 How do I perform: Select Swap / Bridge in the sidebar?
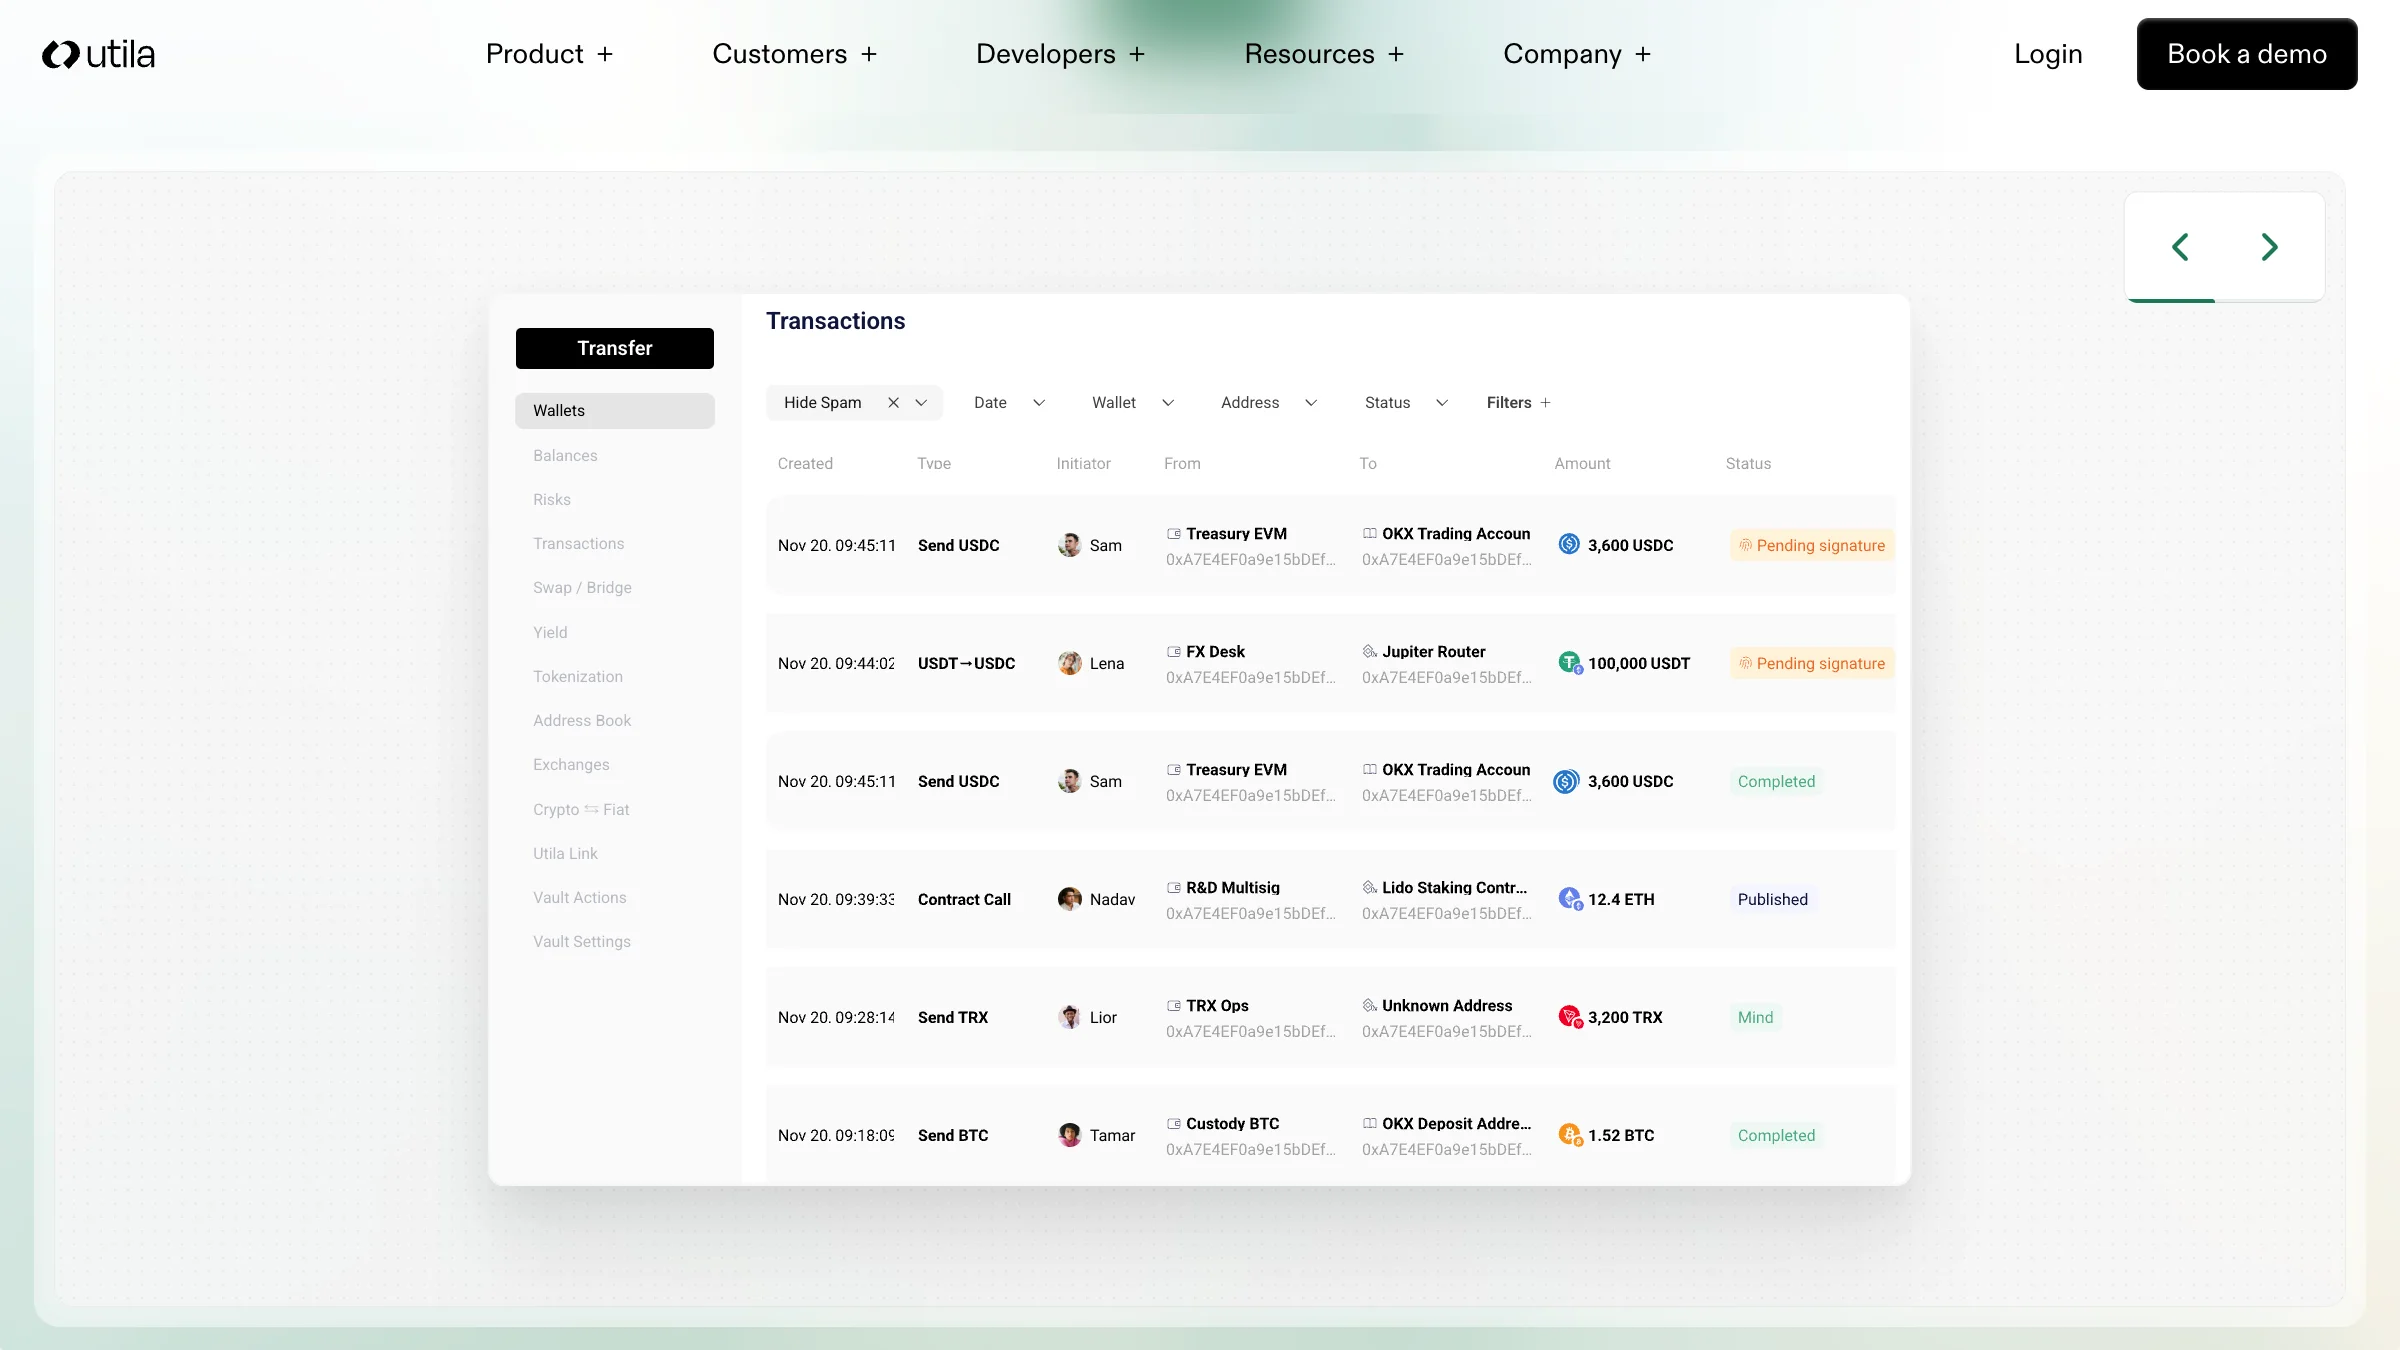tap(582, 588)
